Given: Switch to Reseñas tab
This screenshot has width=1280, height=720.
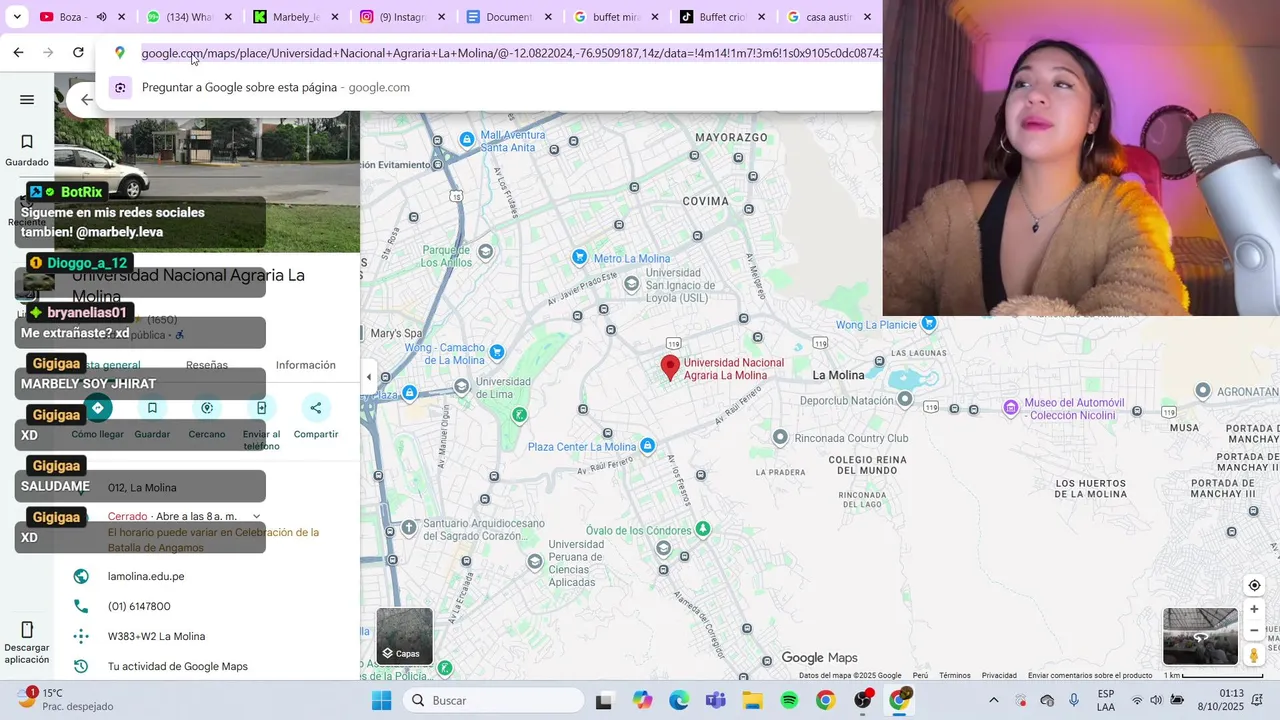Looking at the screenshot, I should coord(207,365).
